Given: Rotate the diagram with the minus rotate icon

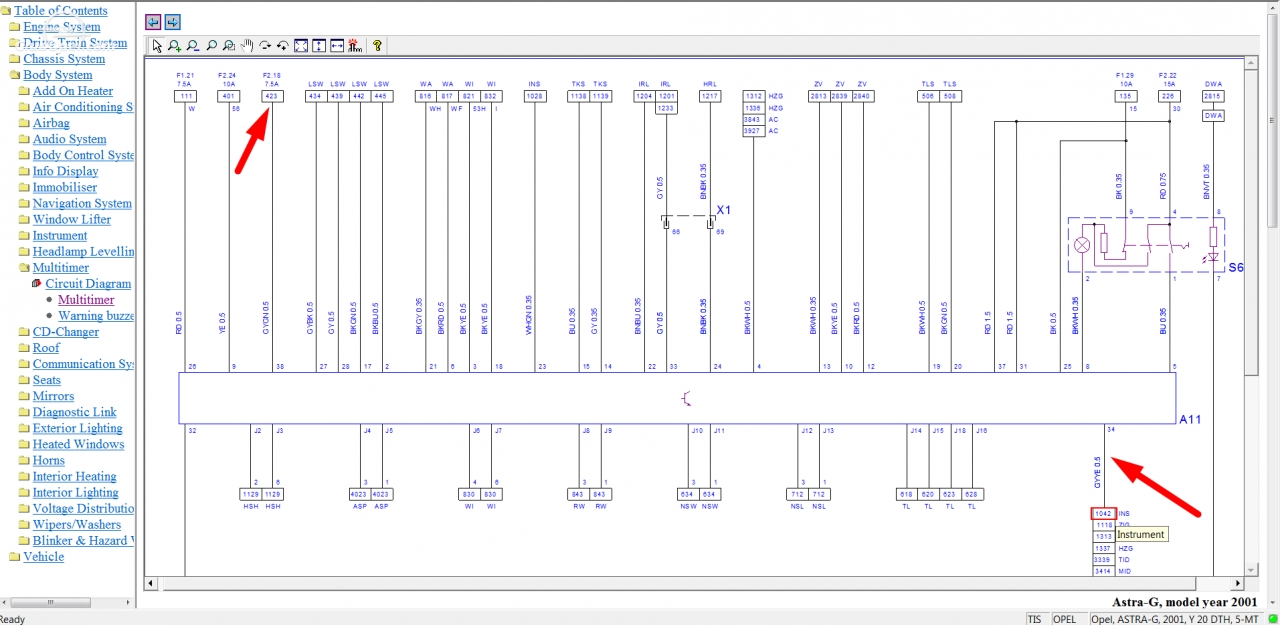Looking at the screenshot, I should coord(265,45).
